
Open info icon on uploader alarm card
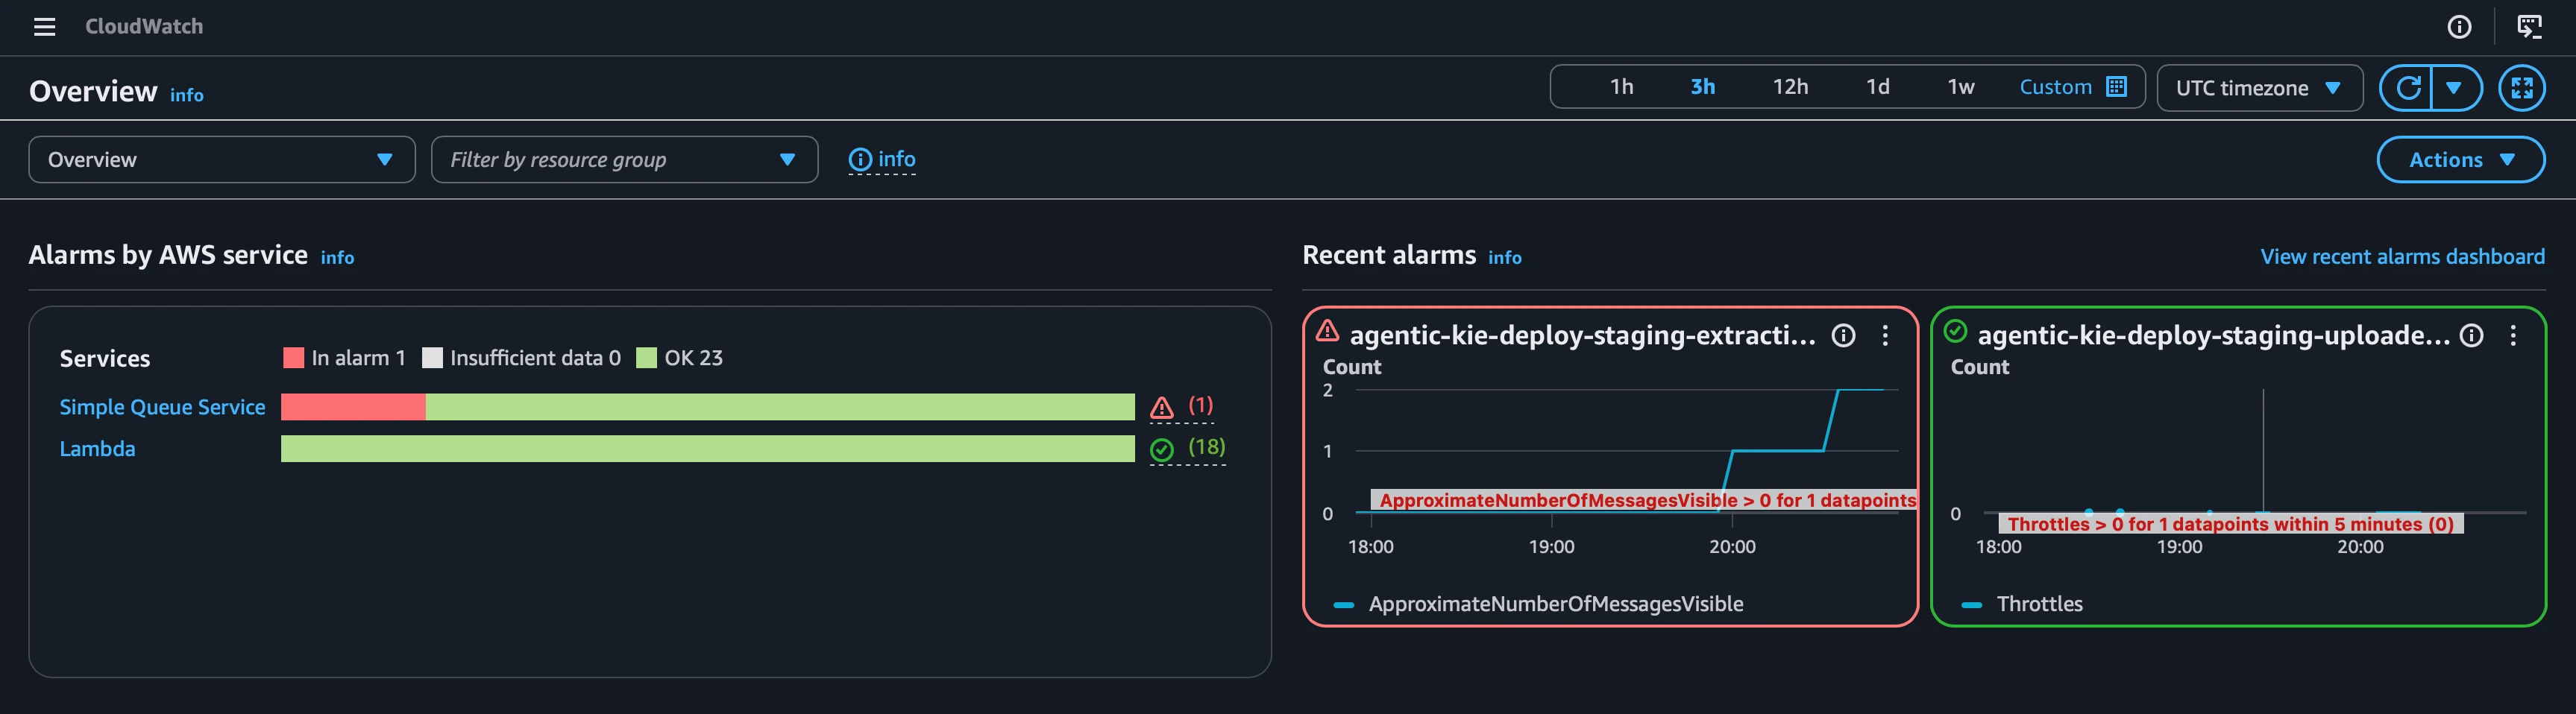(x=2471, y=336)
